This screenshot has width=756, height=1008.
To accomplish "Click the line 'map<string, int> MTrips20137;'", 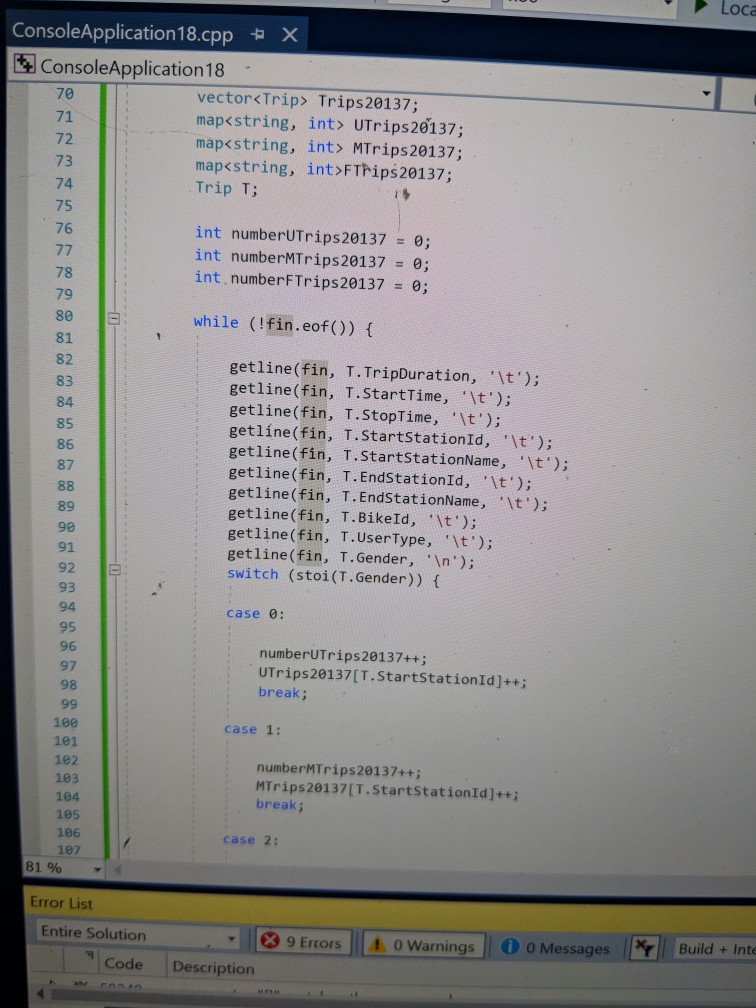I will (329, 148).
